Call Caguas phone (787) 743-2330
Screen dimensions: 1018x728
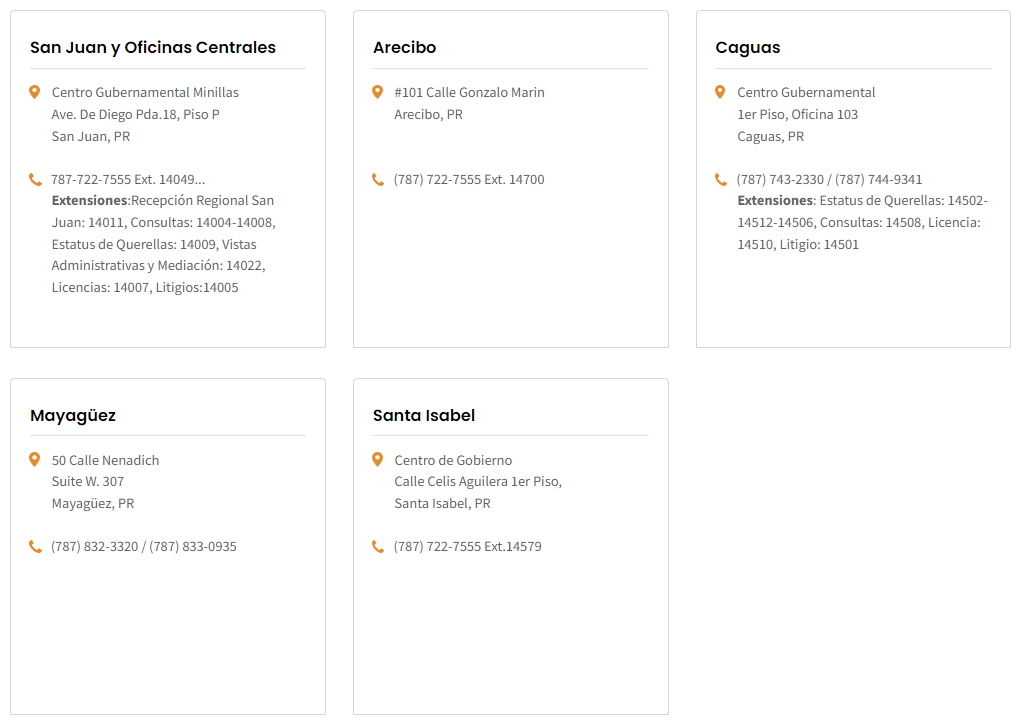[780, 179]
